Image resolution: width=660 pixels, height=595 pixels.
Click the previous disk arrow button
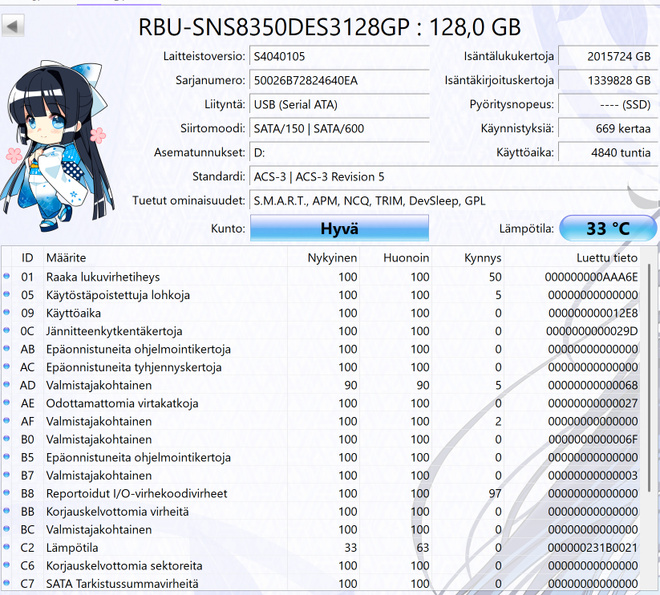(x=13, y=26)
